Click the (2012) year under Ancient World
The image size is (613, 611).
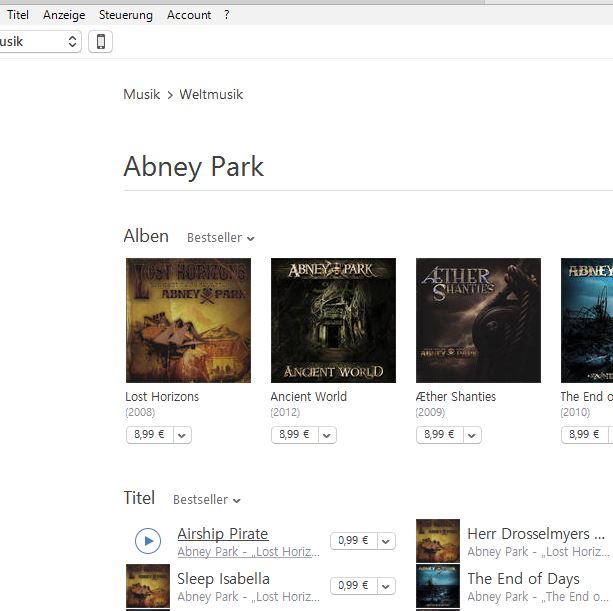tap(285, 412)
